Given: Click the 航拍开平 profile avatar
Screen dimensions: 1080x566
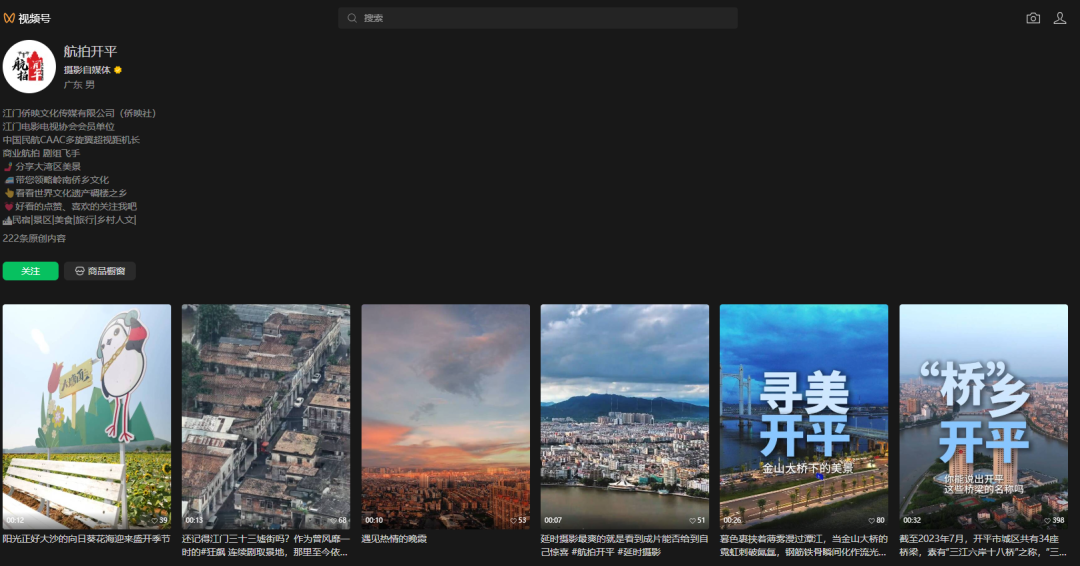Looking at the screenshot, I should [29, 67].
